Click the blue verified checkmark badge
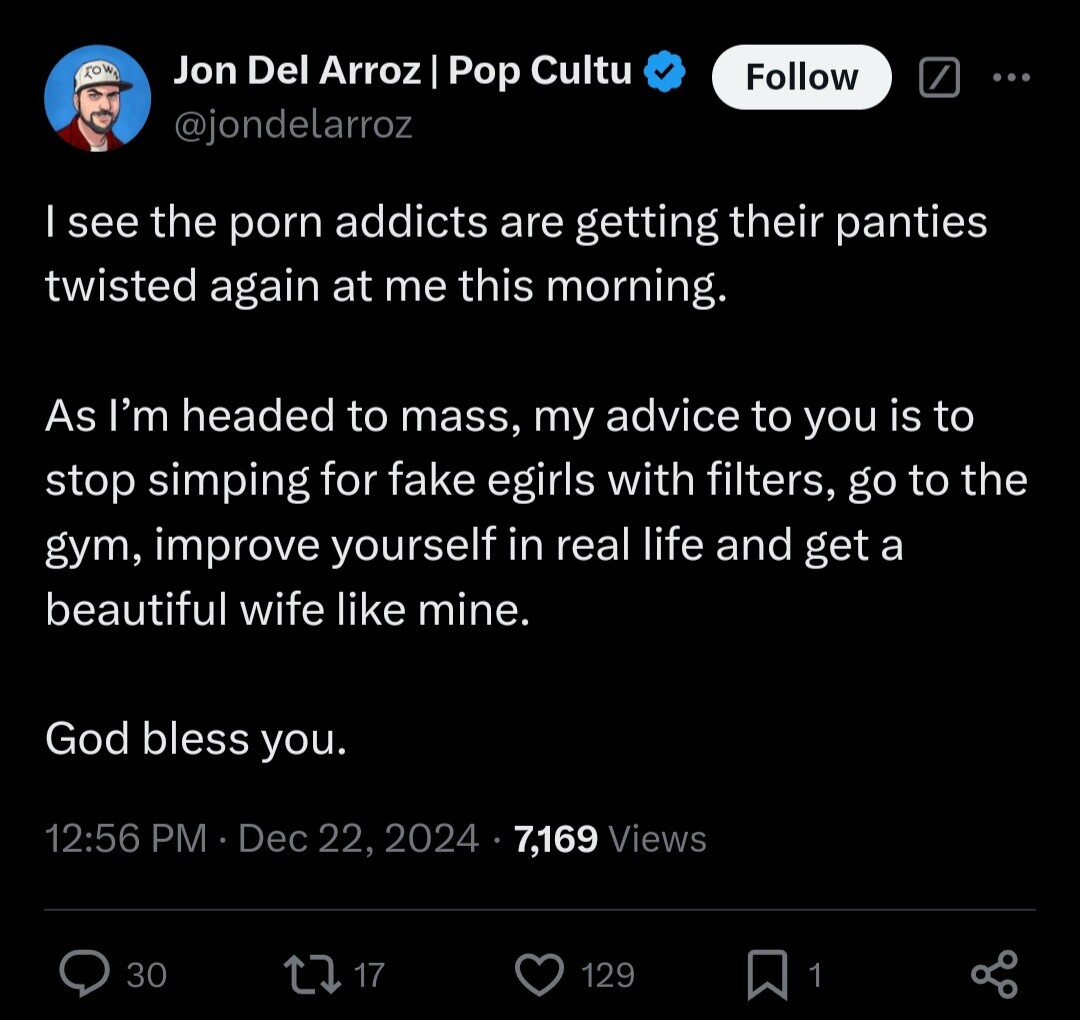Image resolution: width=1080 pixels, height=1020 pixels. 664,71
